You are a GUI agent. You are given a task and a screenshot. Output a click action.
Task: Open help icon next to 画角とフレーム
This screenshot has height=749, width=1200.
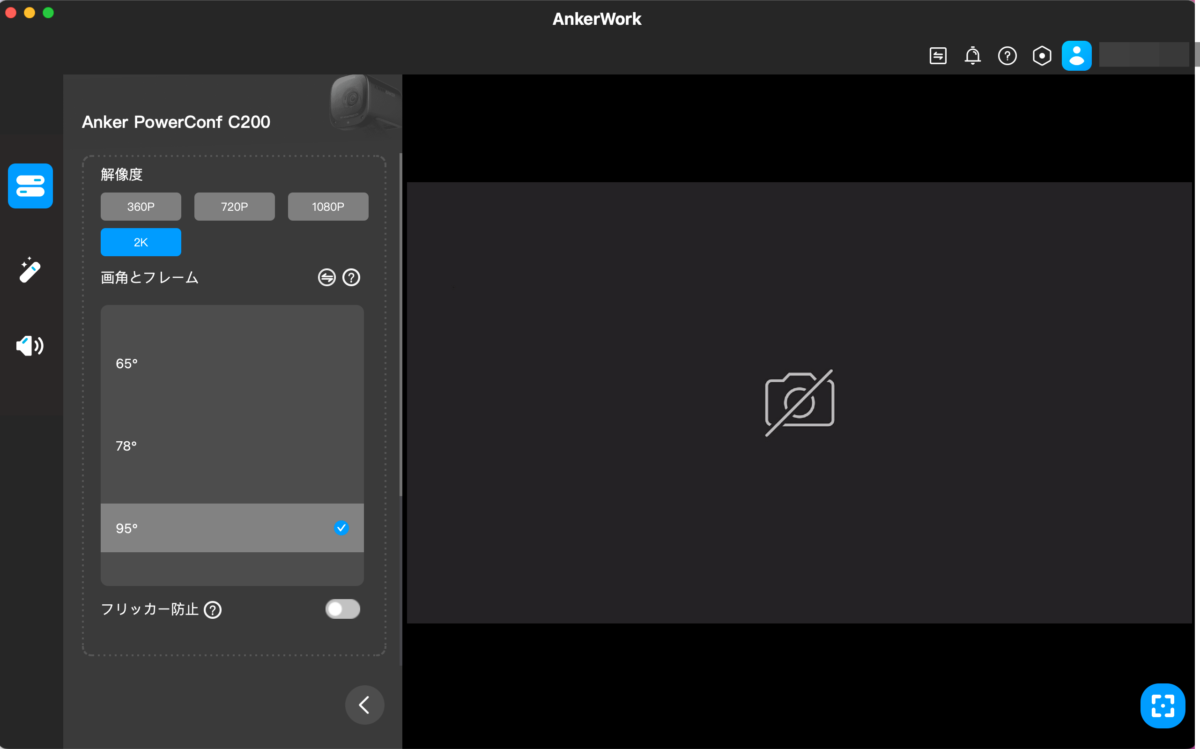(x=351, y=278)
